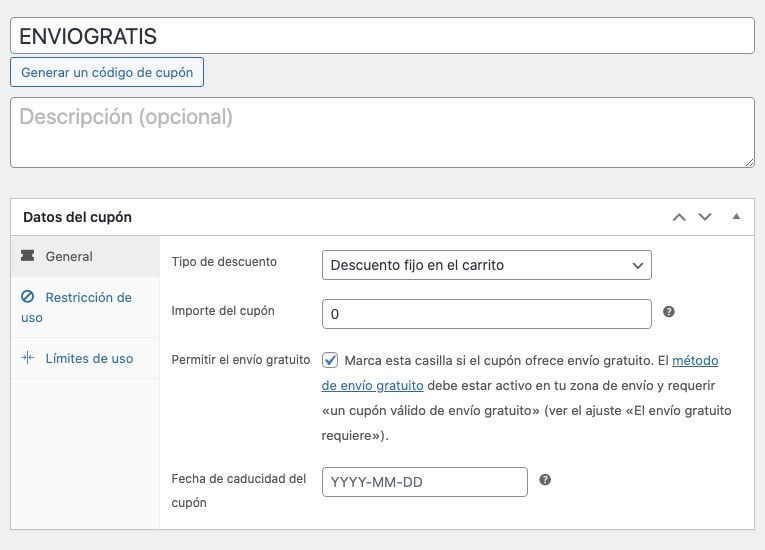Image resolution: width=765 pixels, height=550 pixels.
Task: Click the Restricción de uso ban icon
Action: [x=28, y=296]
